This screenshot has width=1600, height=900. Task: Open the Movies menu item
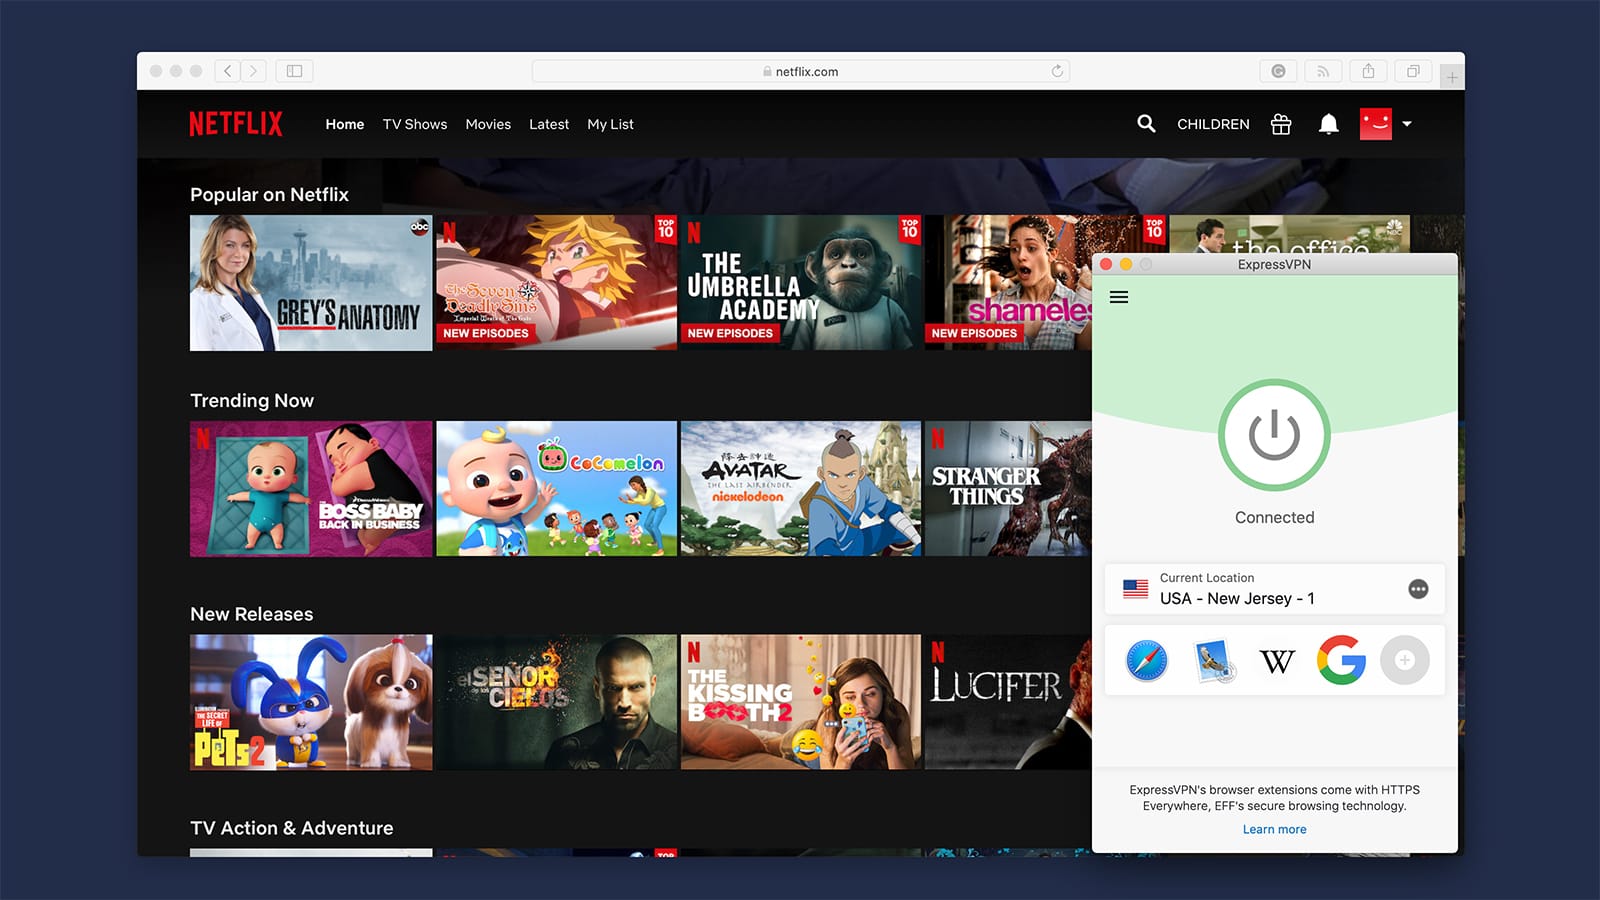click(488, 124)
